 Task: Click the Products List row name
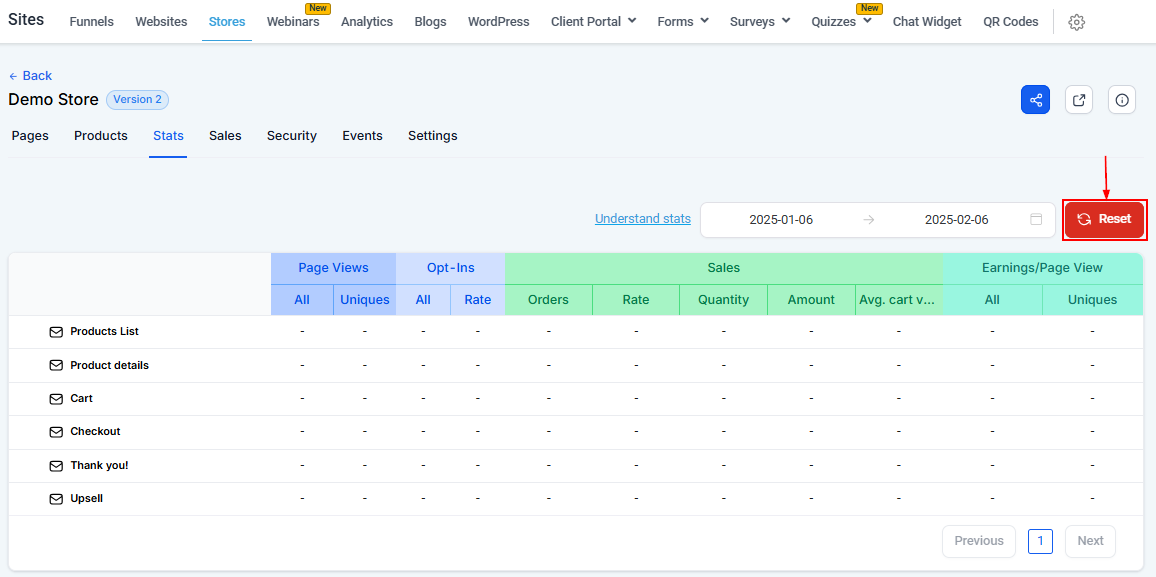105,332
